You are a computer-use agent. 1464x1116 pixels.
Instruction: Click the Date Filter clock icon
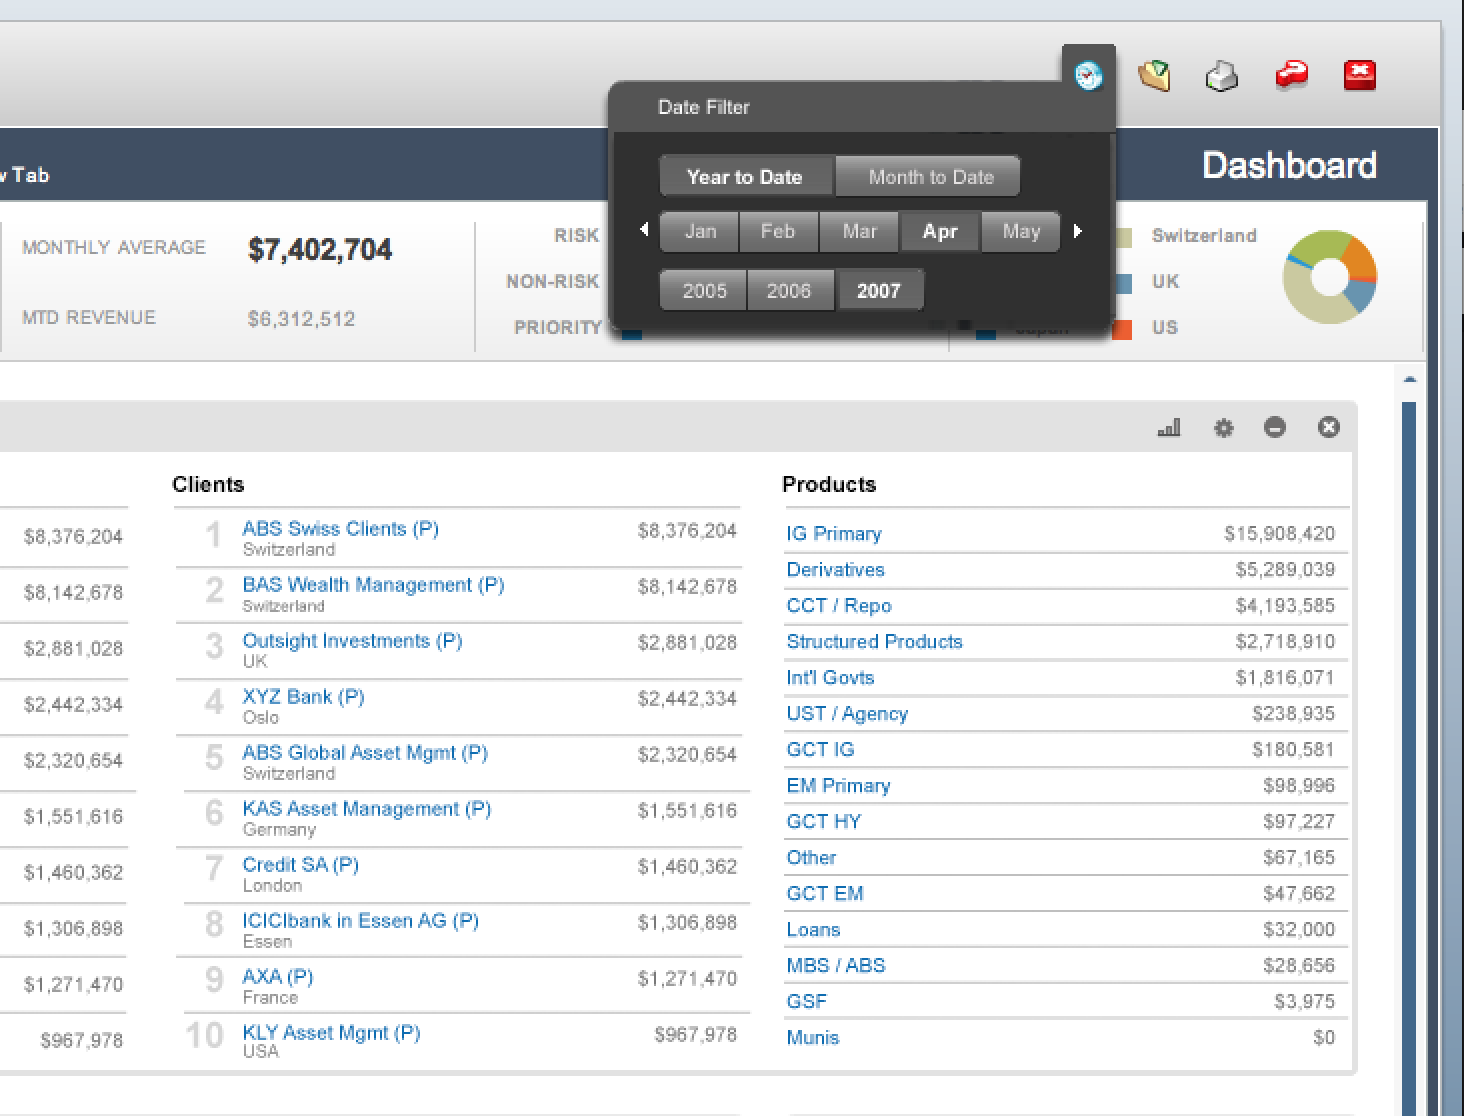pyautogui.click(x=1088, y=75)
